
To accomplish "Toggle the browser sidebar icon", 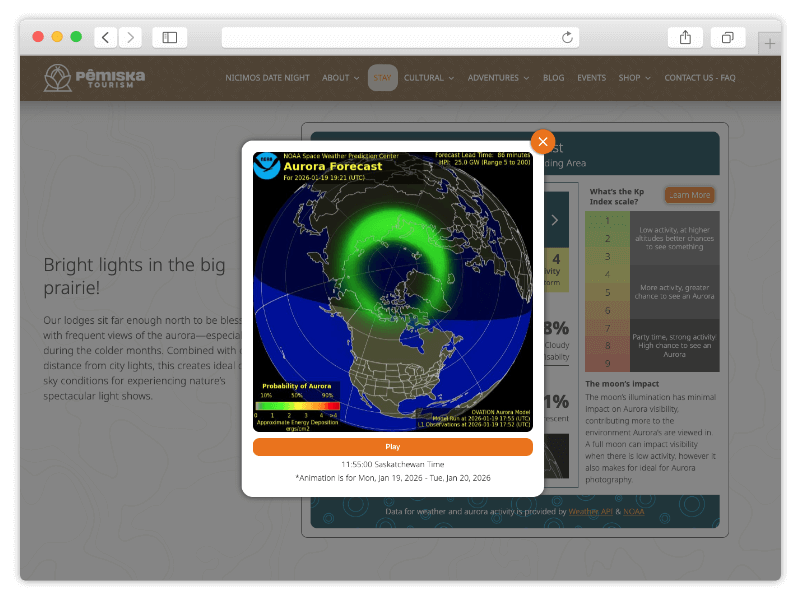I will coord(170,38).
